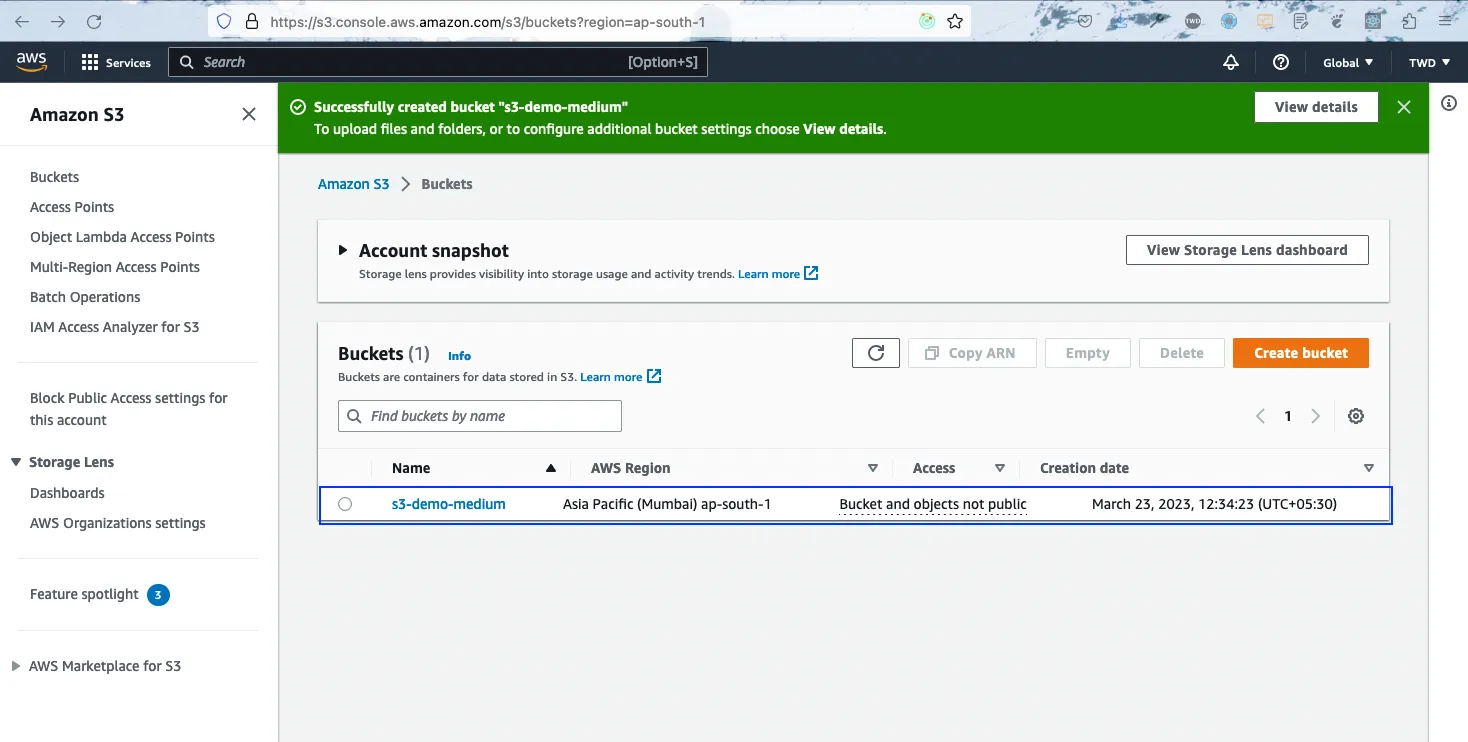Click Learn more link about Storage lens
Screen dimensions: 1468x742
(x=778, y=274)
